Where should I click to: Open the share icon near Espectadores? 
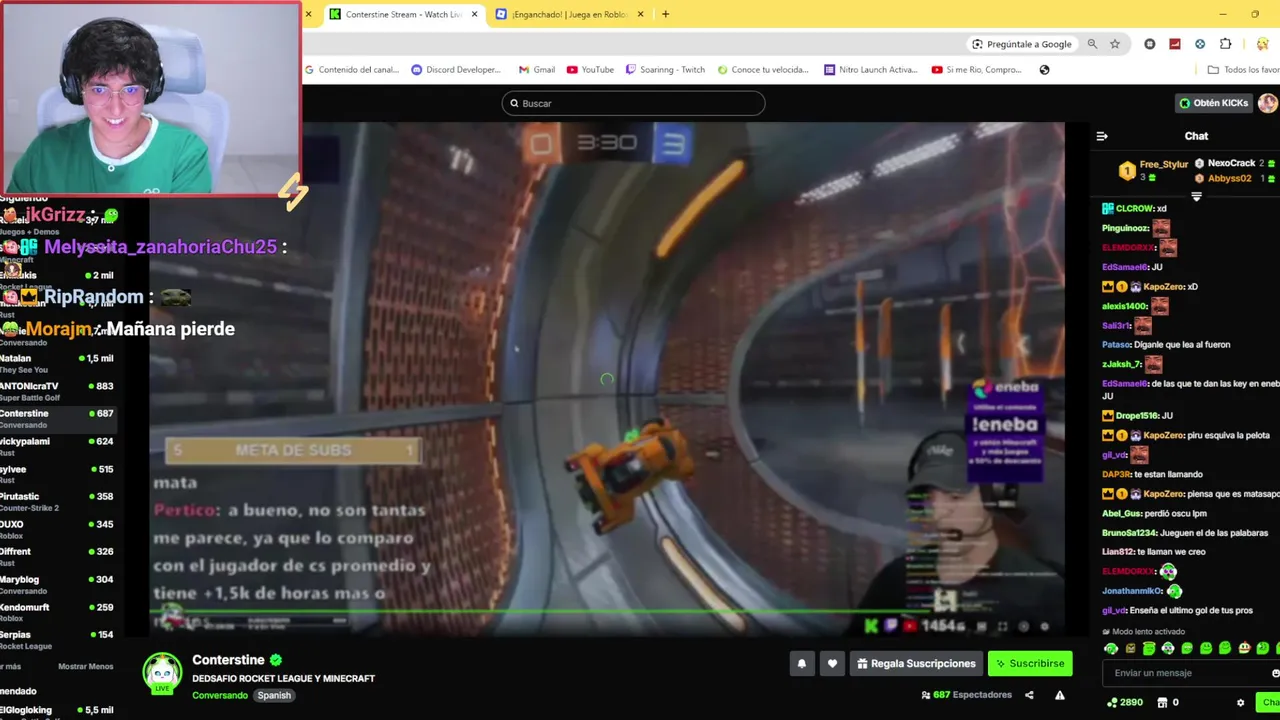click(x=1031, y=695)
